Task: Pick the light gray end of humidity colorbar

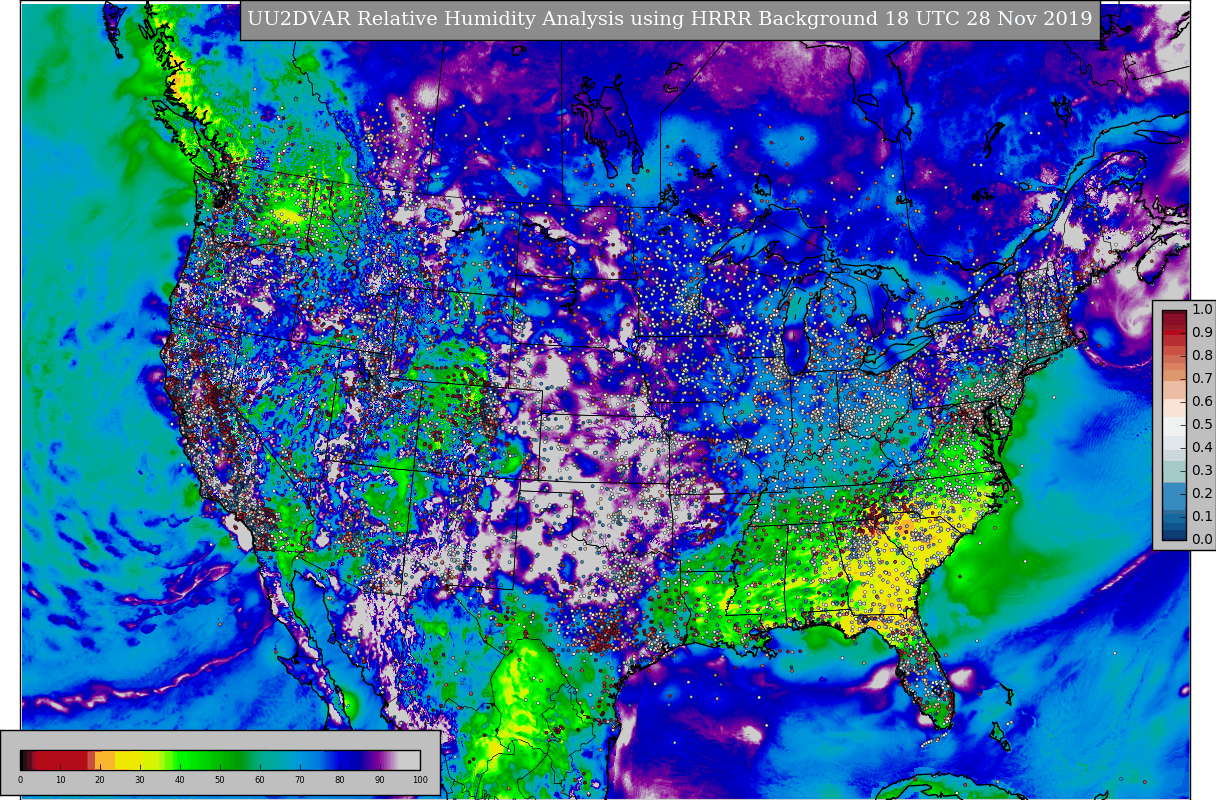Action: click(x=410, y=760)
